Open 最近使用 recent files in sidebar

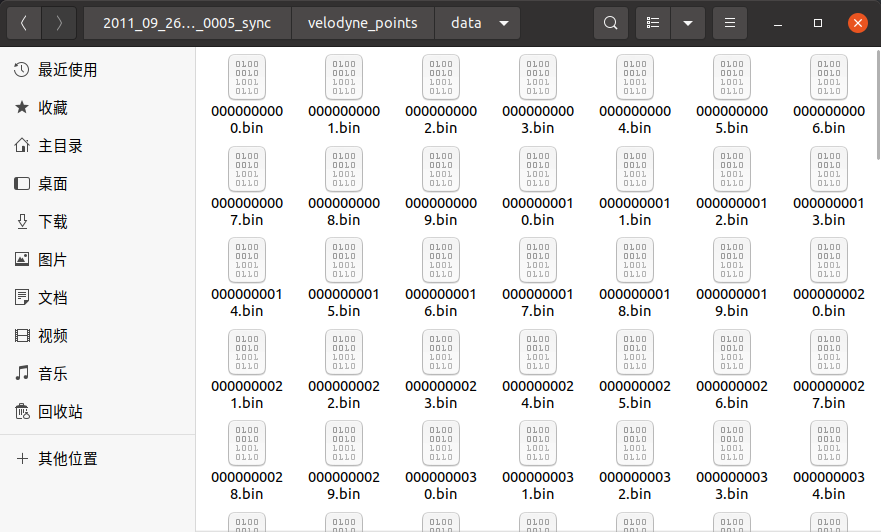pos(98,70)
